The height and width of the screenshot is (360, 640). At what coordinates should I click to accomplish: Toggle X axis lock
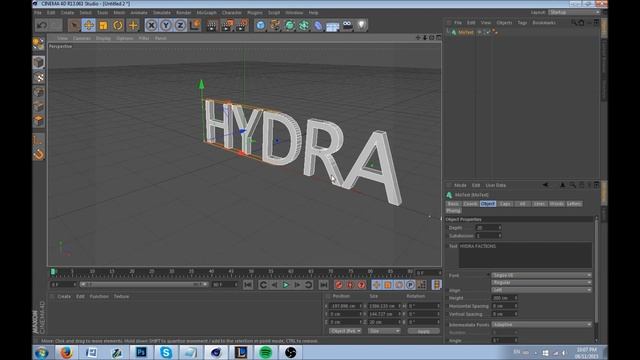pyautogui.click(x=151, y=25)
